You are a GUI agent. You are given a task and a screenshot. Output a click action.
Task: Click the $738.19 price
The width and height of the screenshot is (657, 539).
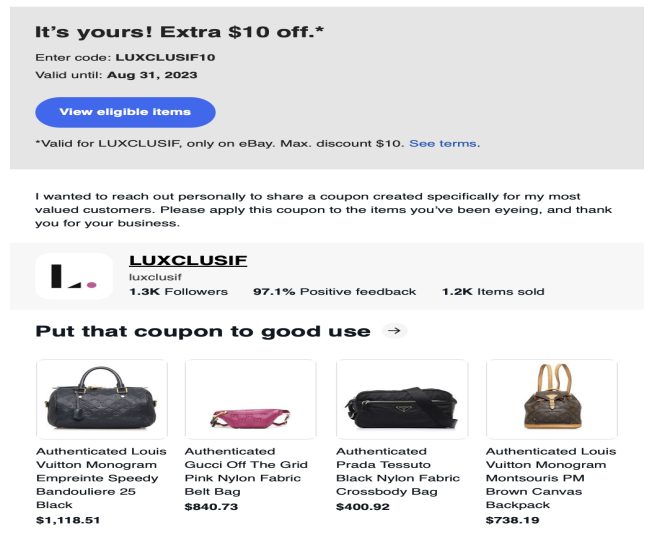pyautogui.click(x=512, y=520)
